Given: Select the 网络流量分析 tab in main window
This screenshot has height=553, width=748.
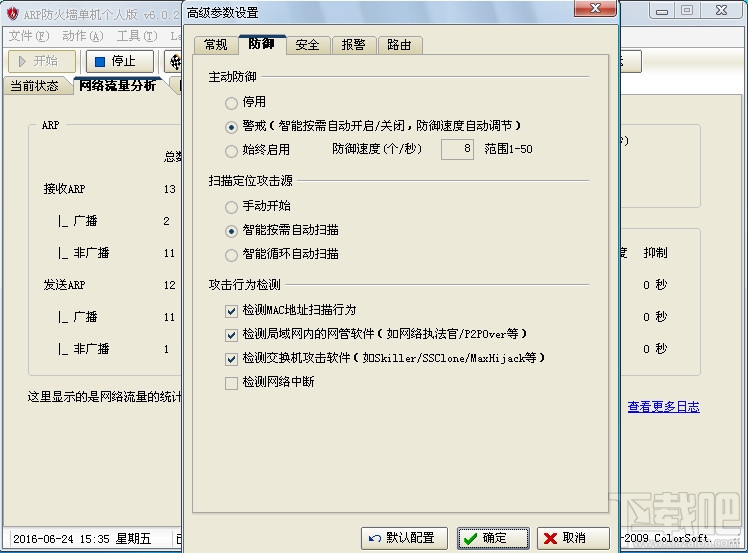Looking at the screenshot, I should (x=118, y=85).
